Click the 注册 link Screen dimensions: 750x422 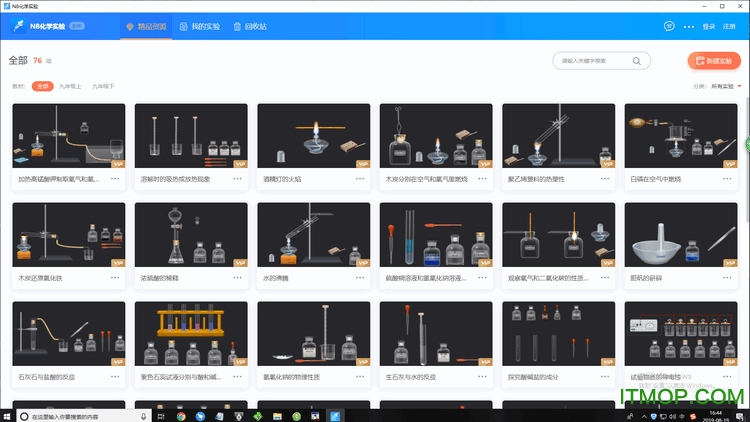729,26
